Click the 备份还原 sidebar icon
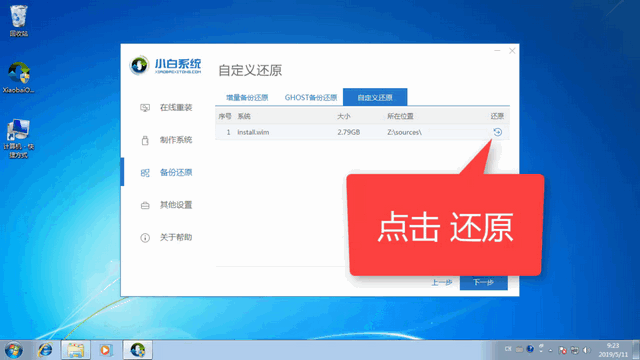 145,173
